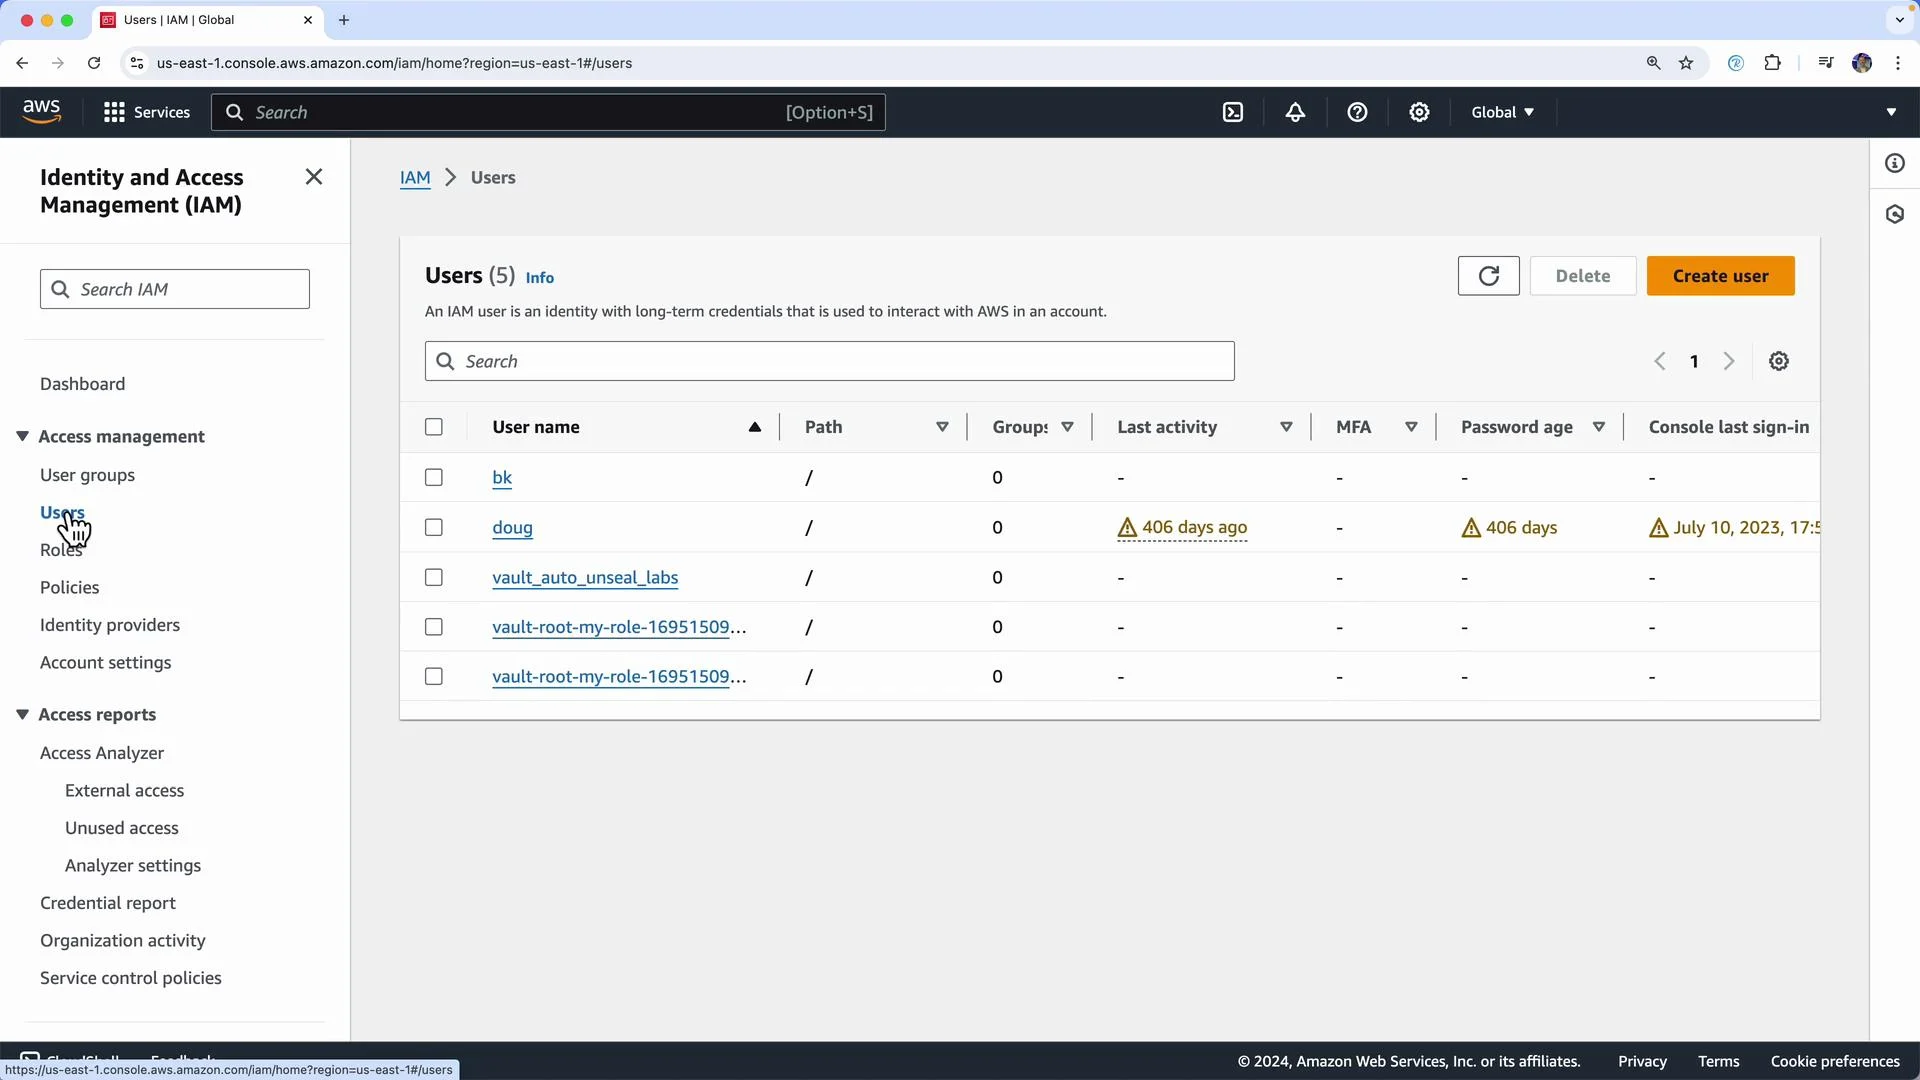Check the box for user doug

434,528
